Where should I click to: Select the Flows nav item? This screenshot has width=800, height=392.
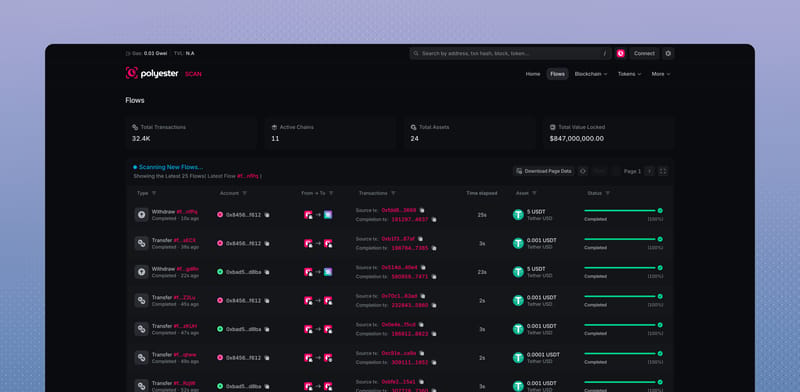558,74
